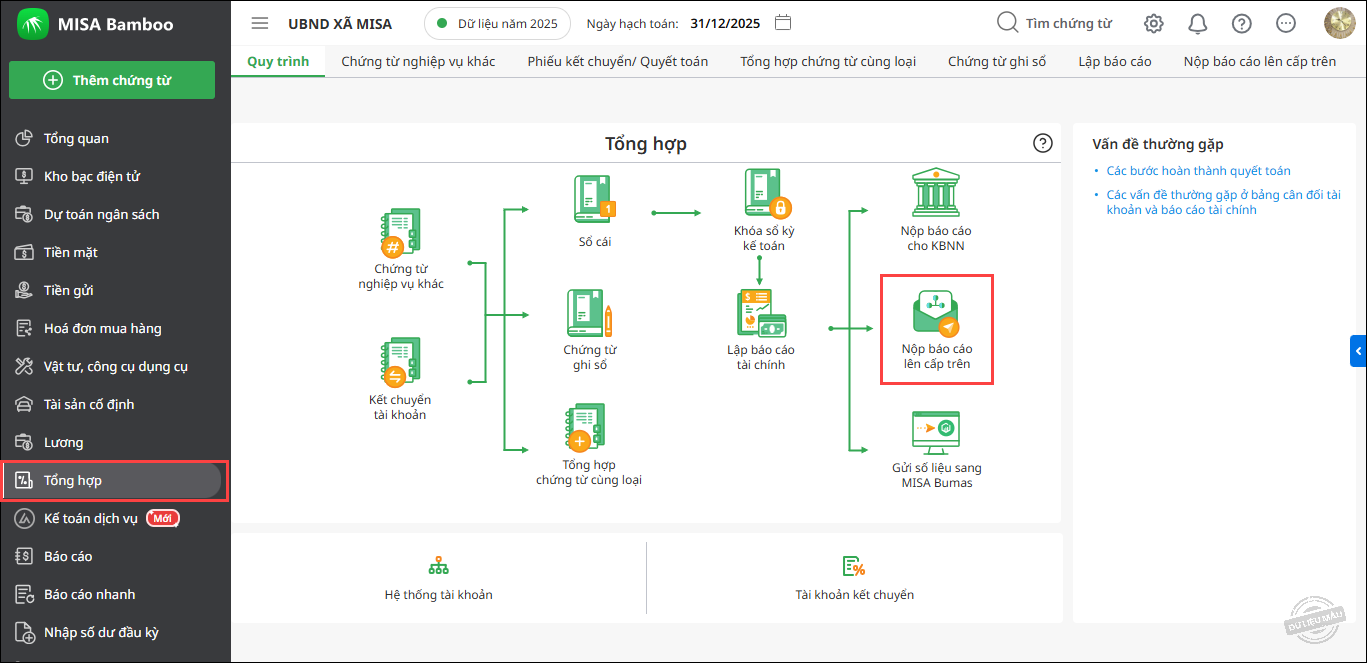Image resolution: width=1367 pixels, height=663 pixels.
Task: Open the Gửi số liệu sang MISA Bumas icon
Action: click(937, 433)
